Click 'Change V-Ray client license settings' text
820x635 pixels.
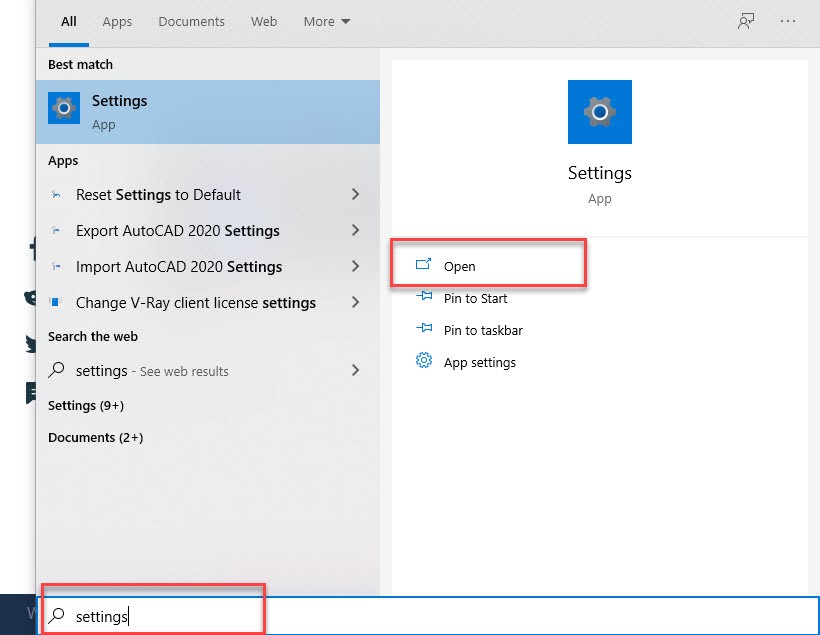tap(196, 303)
